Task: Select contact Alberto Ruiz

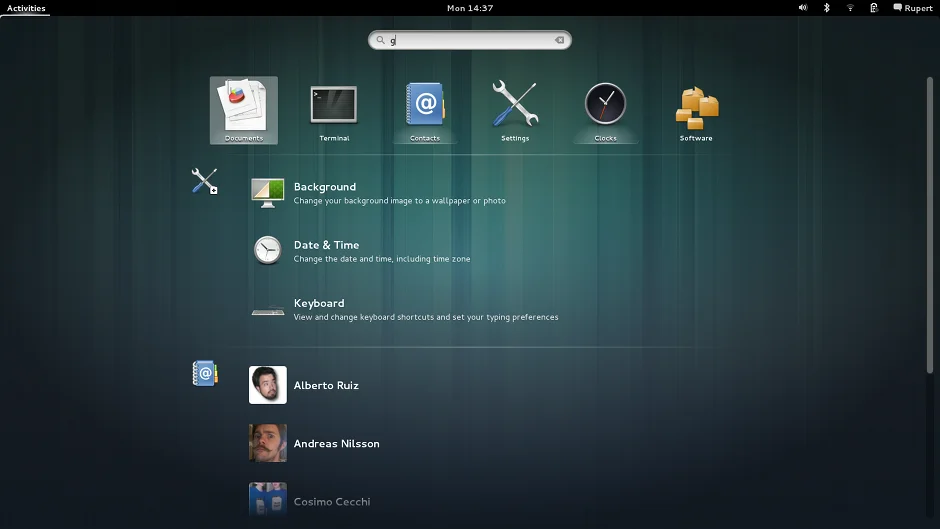Action: (x=326, y=386)
